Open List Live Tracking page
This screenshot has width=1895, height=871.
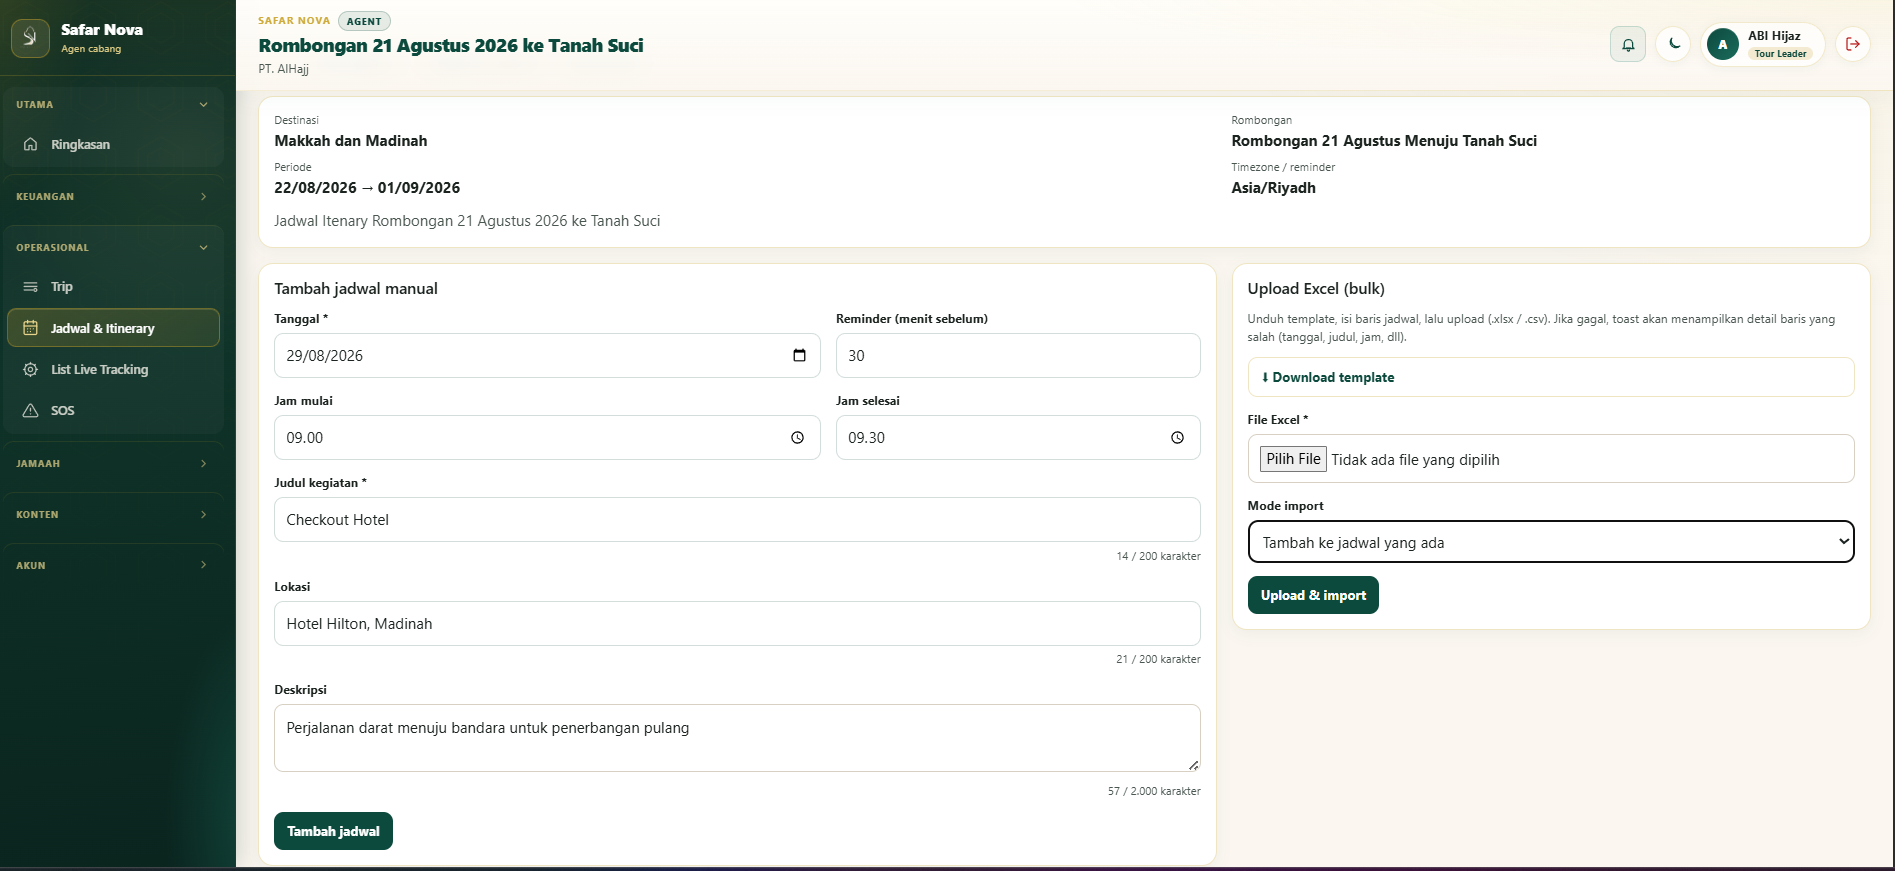click(x=113, y=370)
